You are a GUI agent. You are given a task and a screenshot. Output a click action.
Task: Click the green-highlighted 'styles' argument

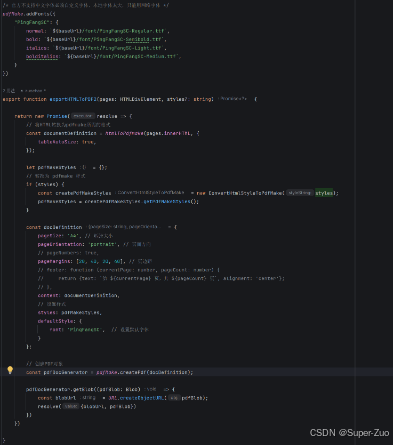pyautogui.click(x=324, y=193)
